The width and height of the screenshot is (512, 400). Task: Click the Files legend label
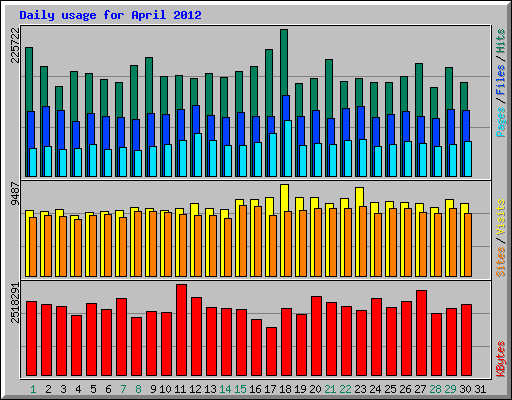(x=501, y=80)
